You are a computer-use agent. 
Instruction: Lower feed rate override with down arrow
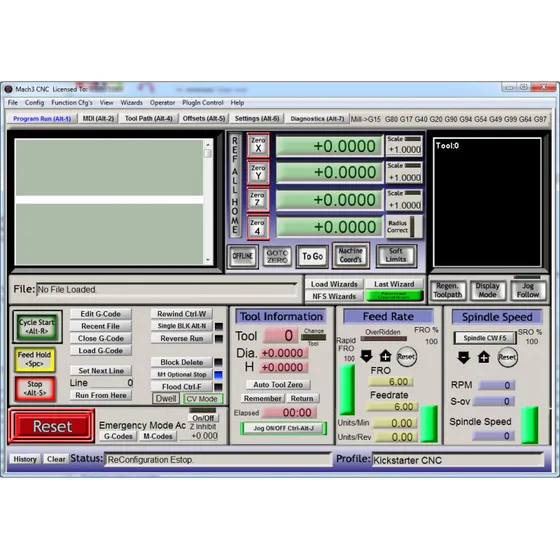366,356
